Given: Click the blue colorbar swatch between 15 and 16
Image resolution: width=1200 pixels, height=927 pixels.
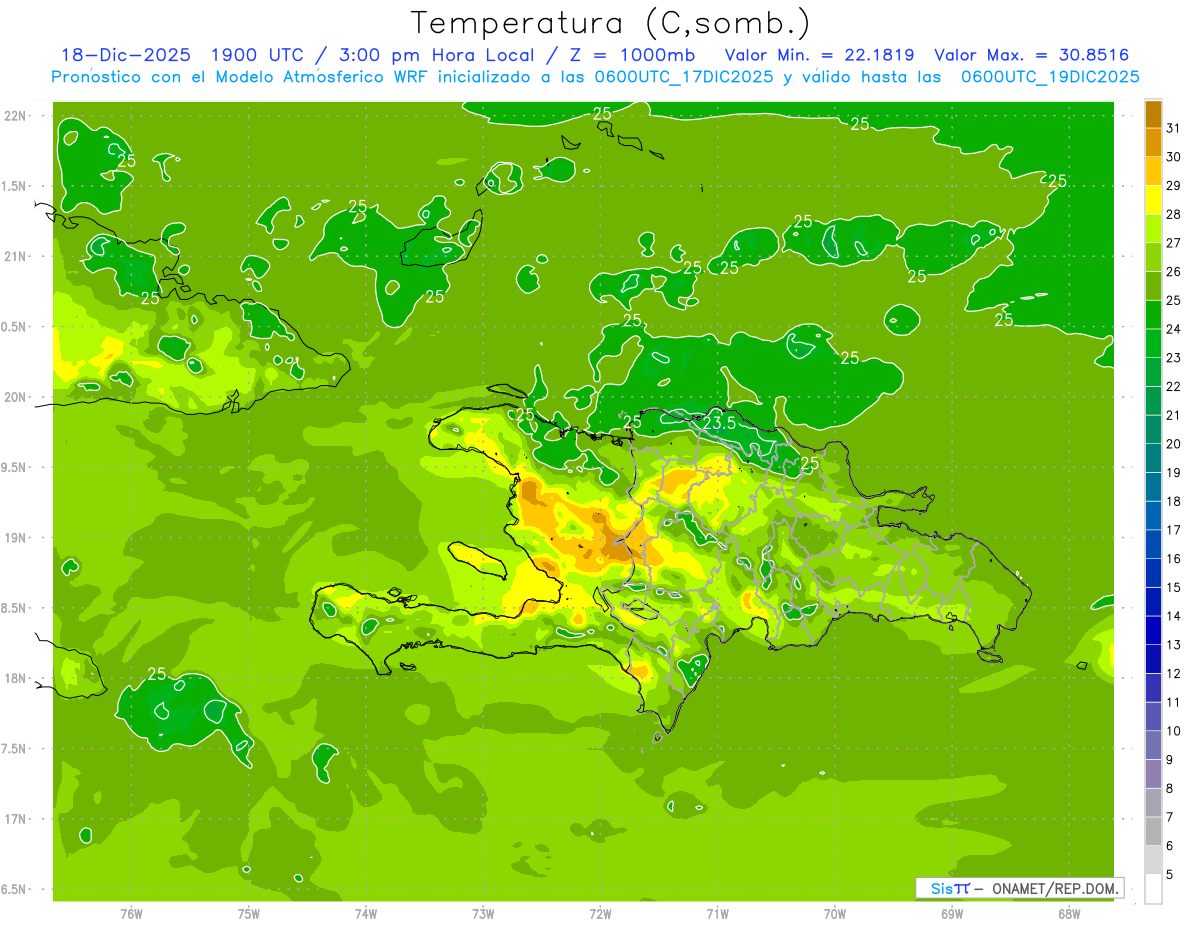Looking at the screenshot, I should click(x=1153, y=573).
